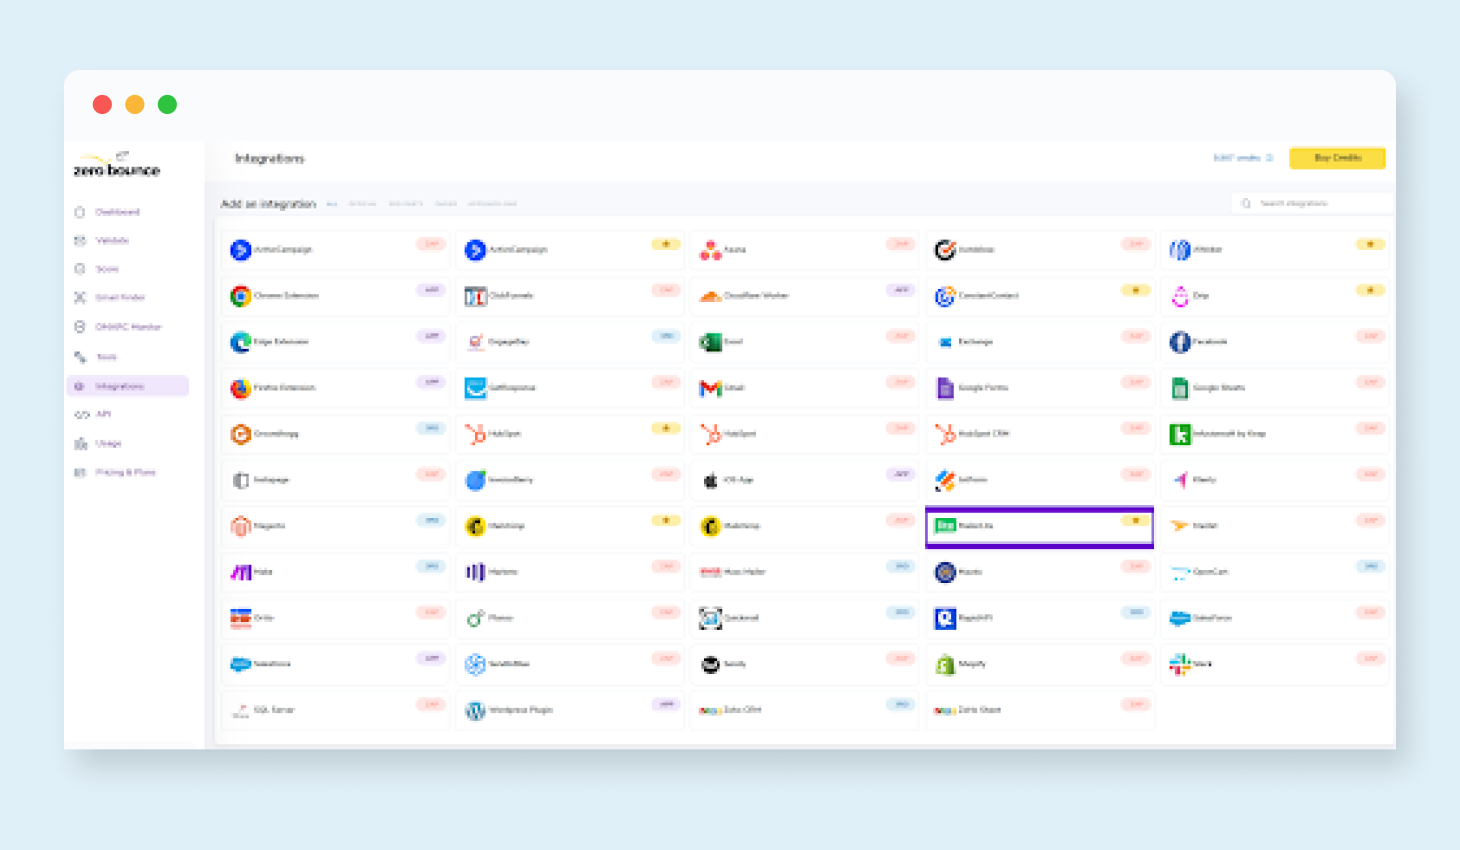Open the Keap integration card
The width and height of the screenshot is (1460, 850).
[1273, 434]
